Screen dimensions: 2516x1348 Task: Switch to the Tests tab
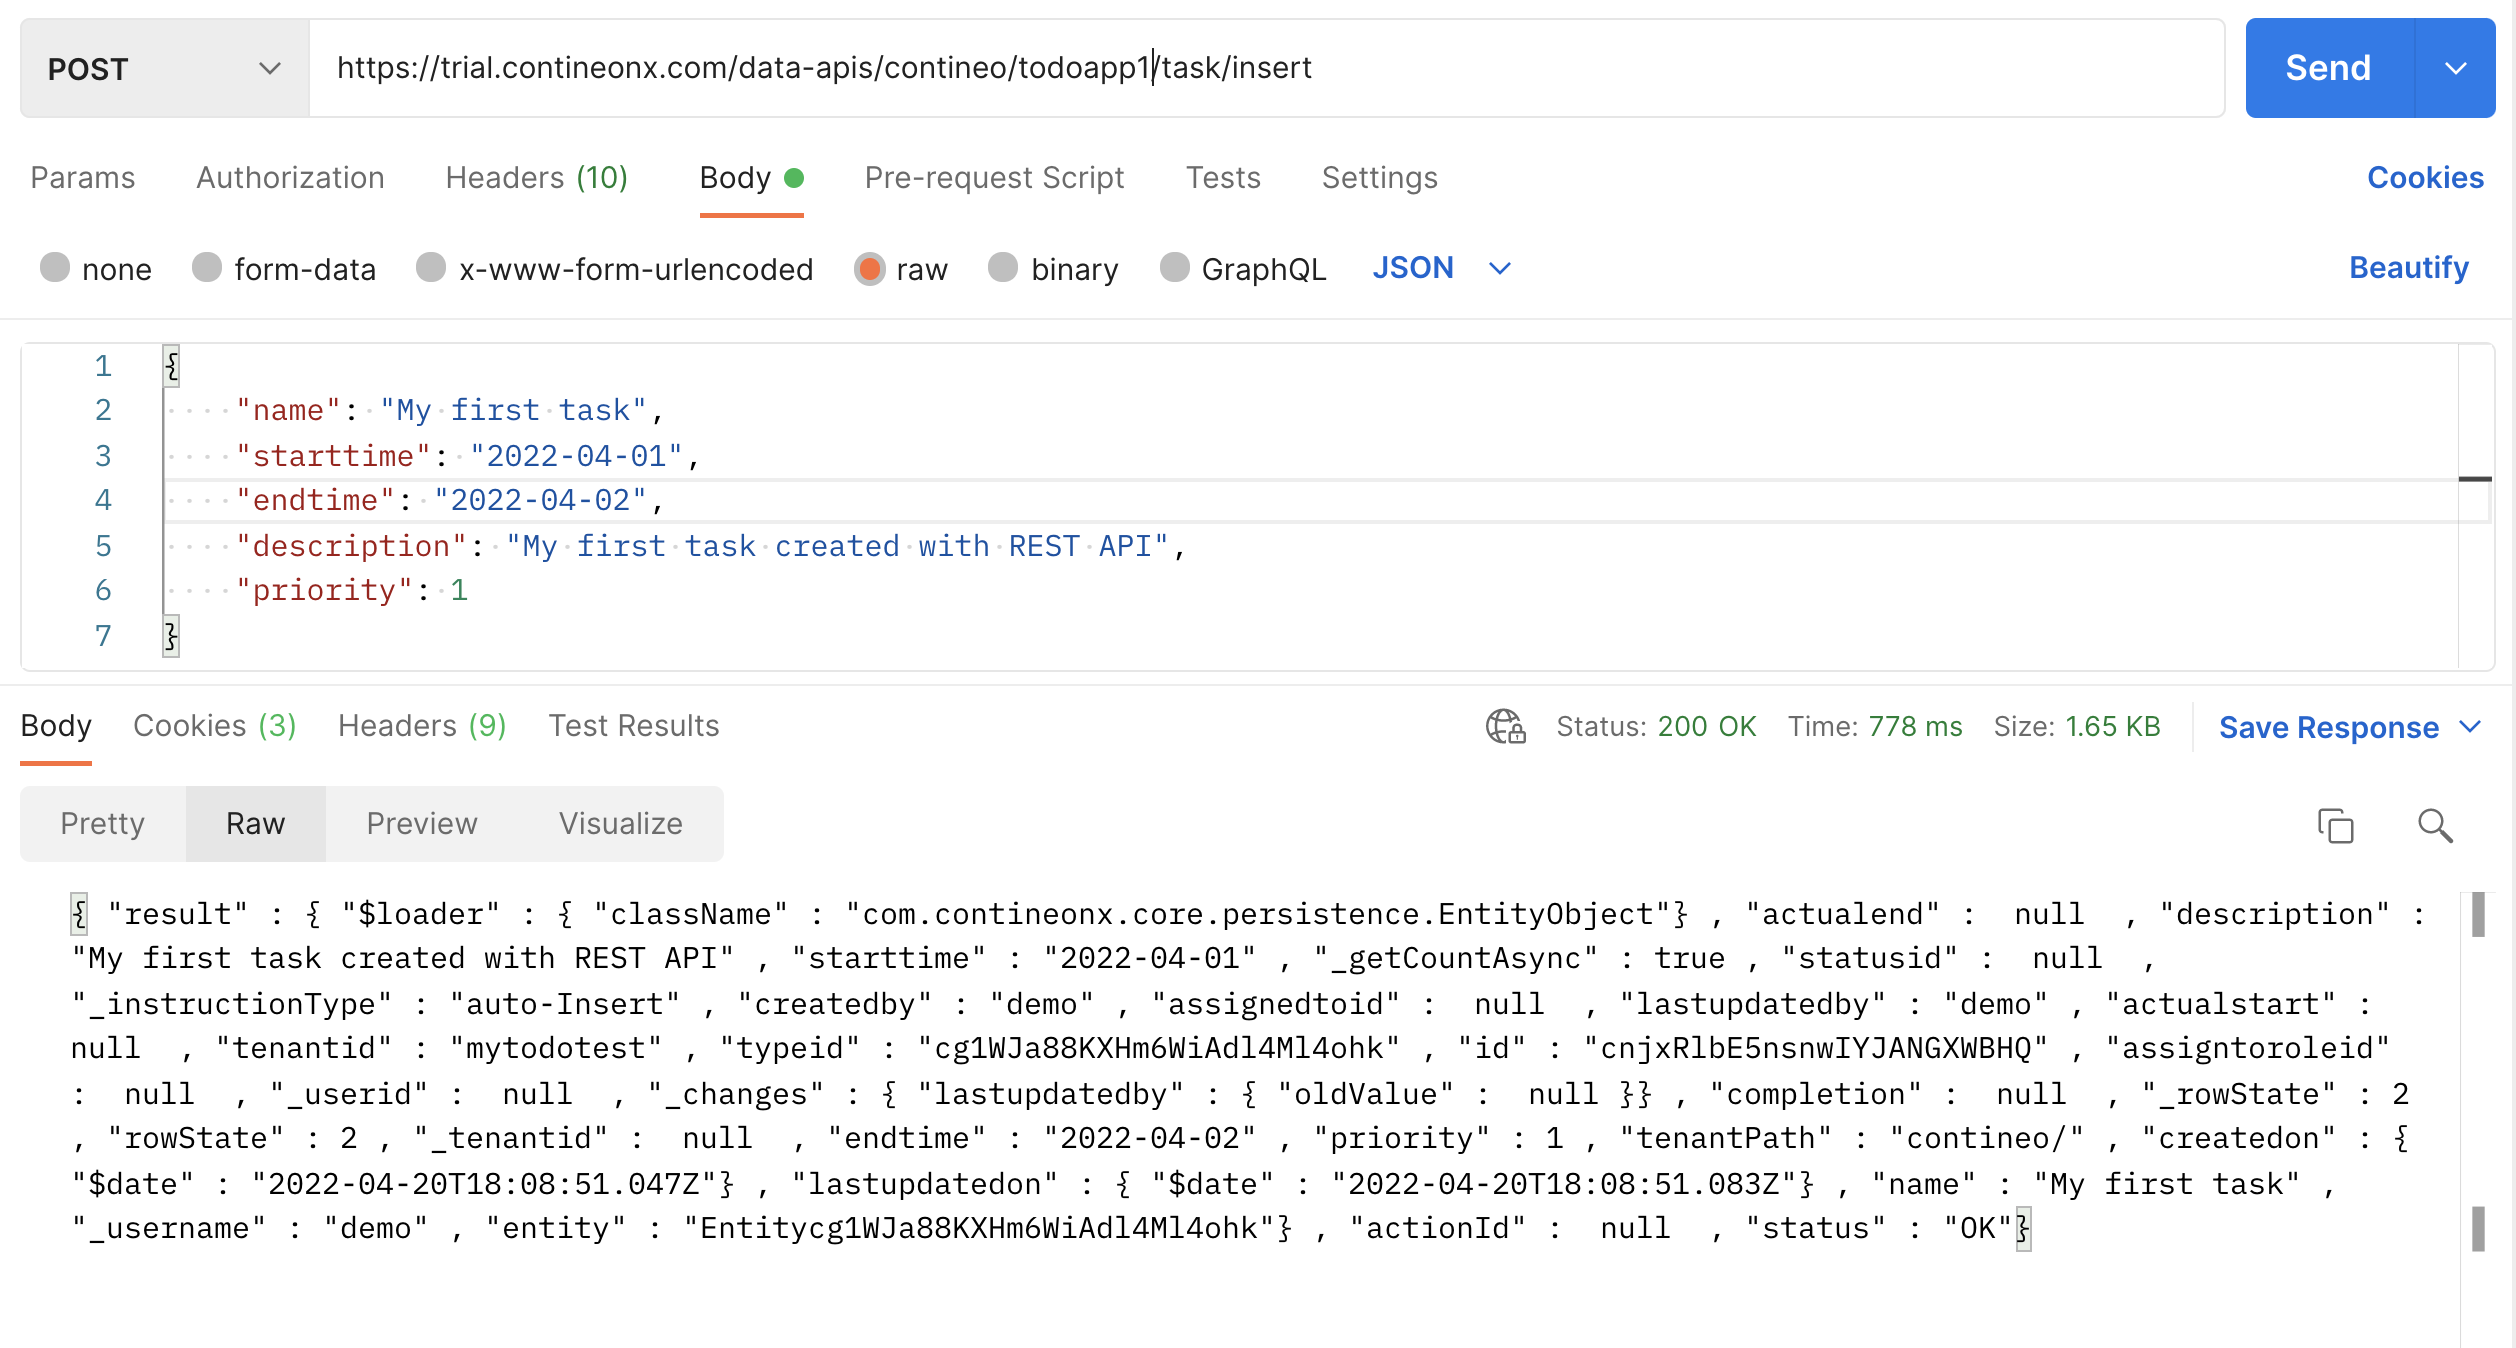tap(1223, 177)
